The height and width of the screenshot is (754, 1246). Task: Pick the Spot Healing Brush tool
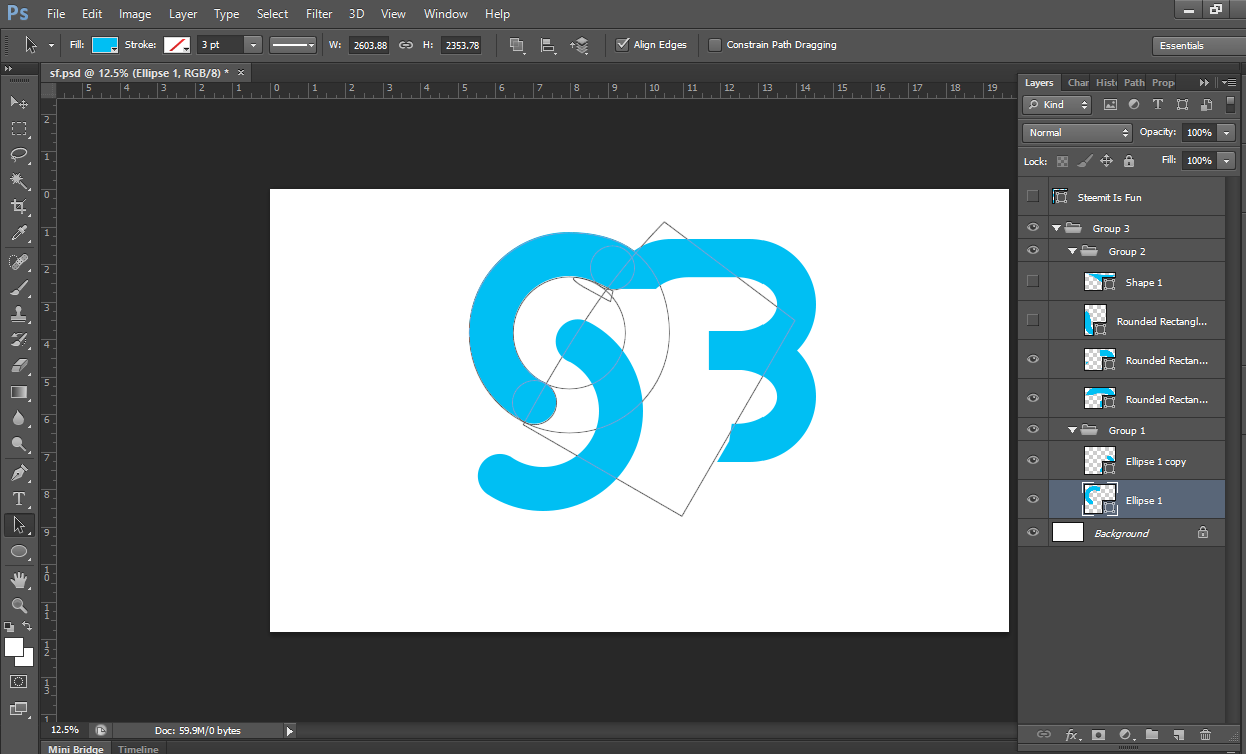(x=19, y=262)
